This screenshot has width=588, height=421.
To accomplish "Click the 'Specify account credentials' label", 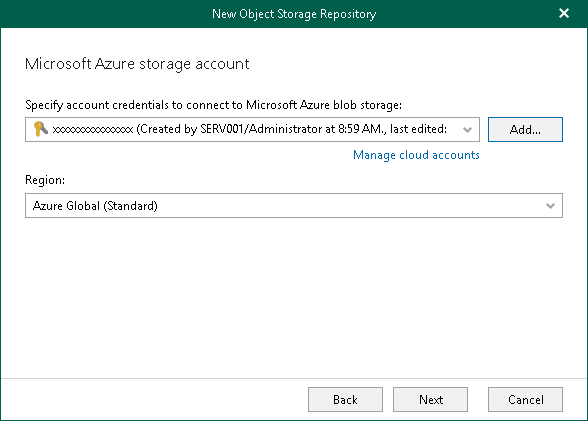I will click(x=213, y=105).
